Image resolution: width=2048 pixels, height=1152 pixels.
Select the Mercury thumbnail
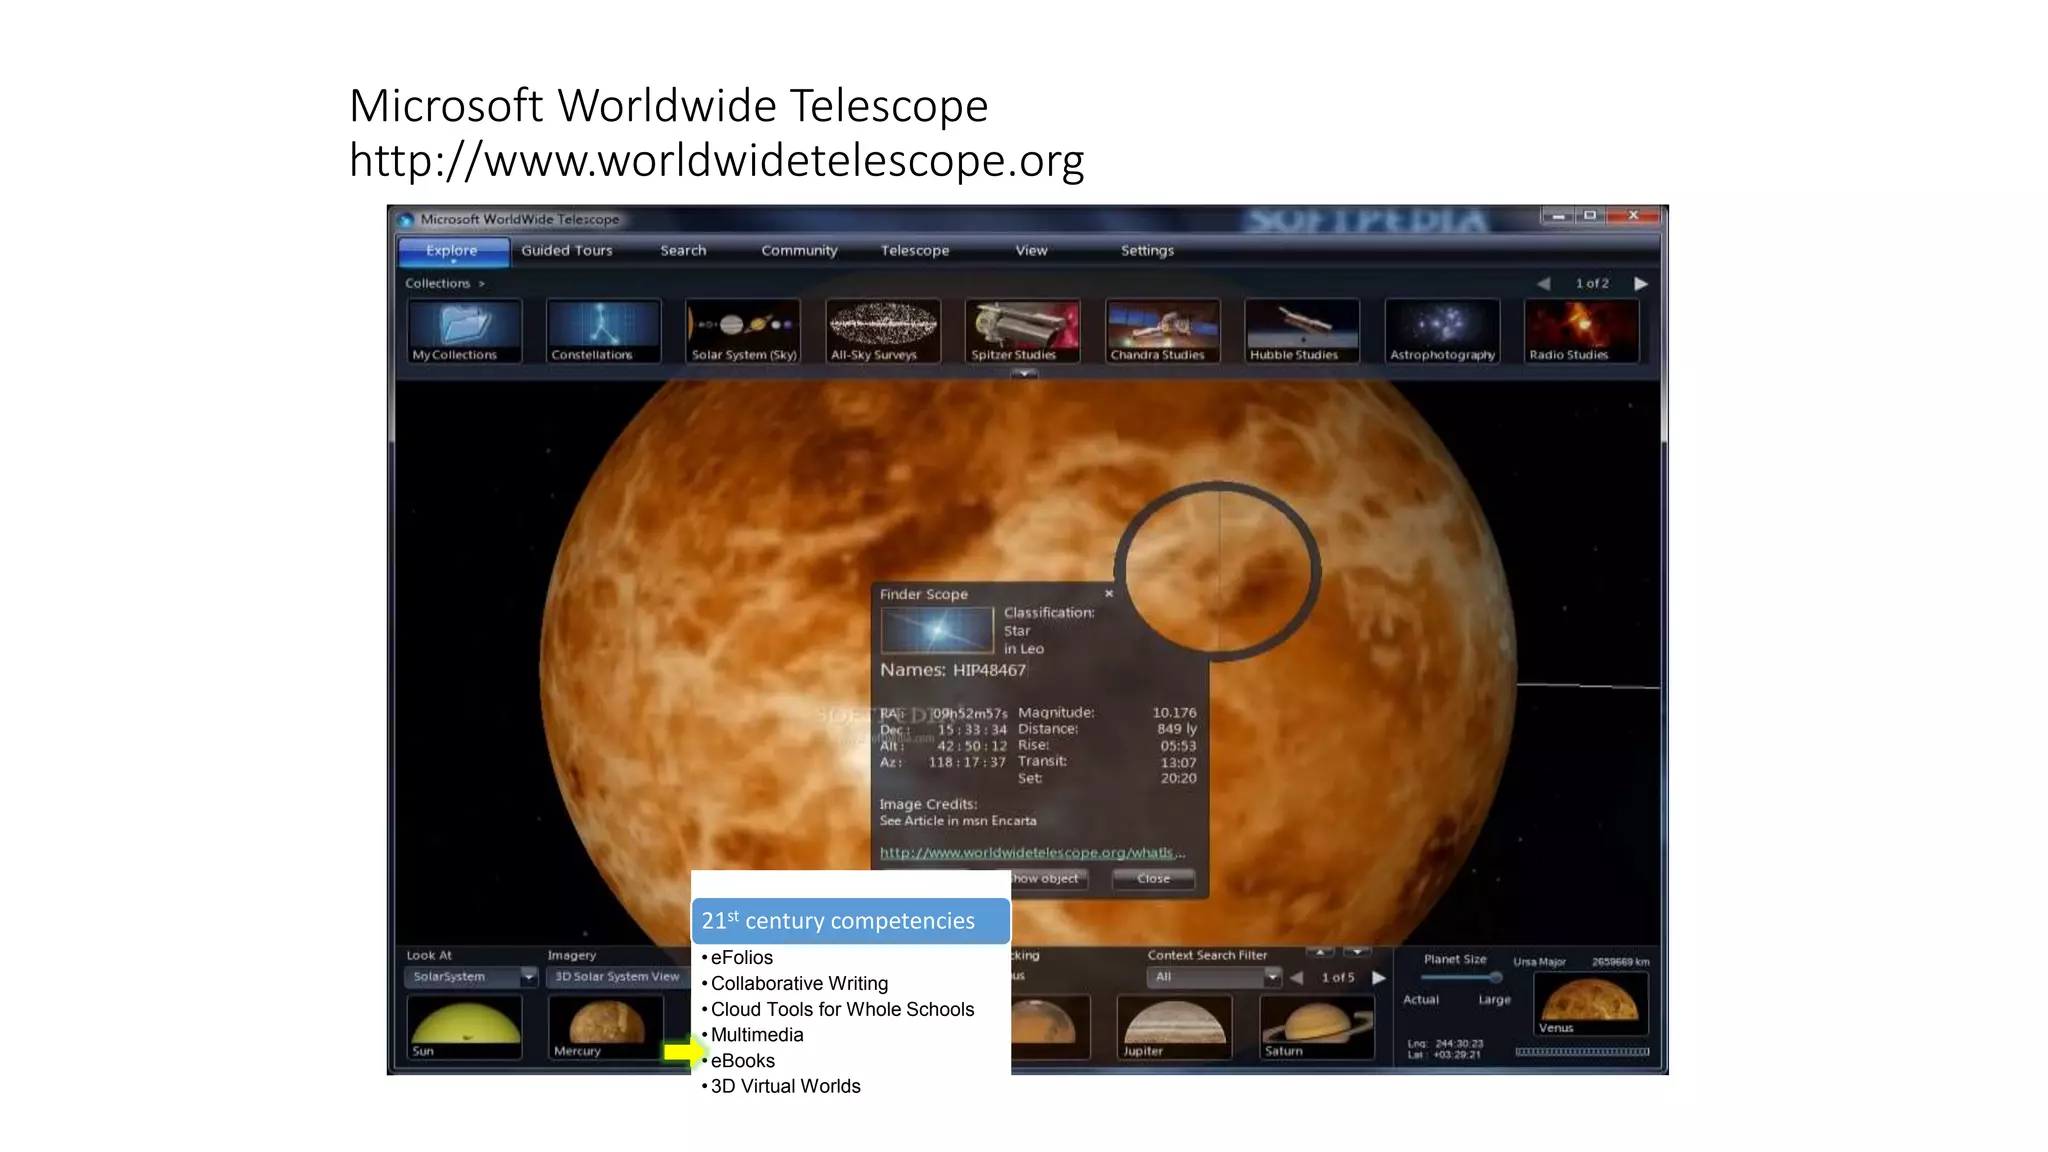(x=606, y=1027)
